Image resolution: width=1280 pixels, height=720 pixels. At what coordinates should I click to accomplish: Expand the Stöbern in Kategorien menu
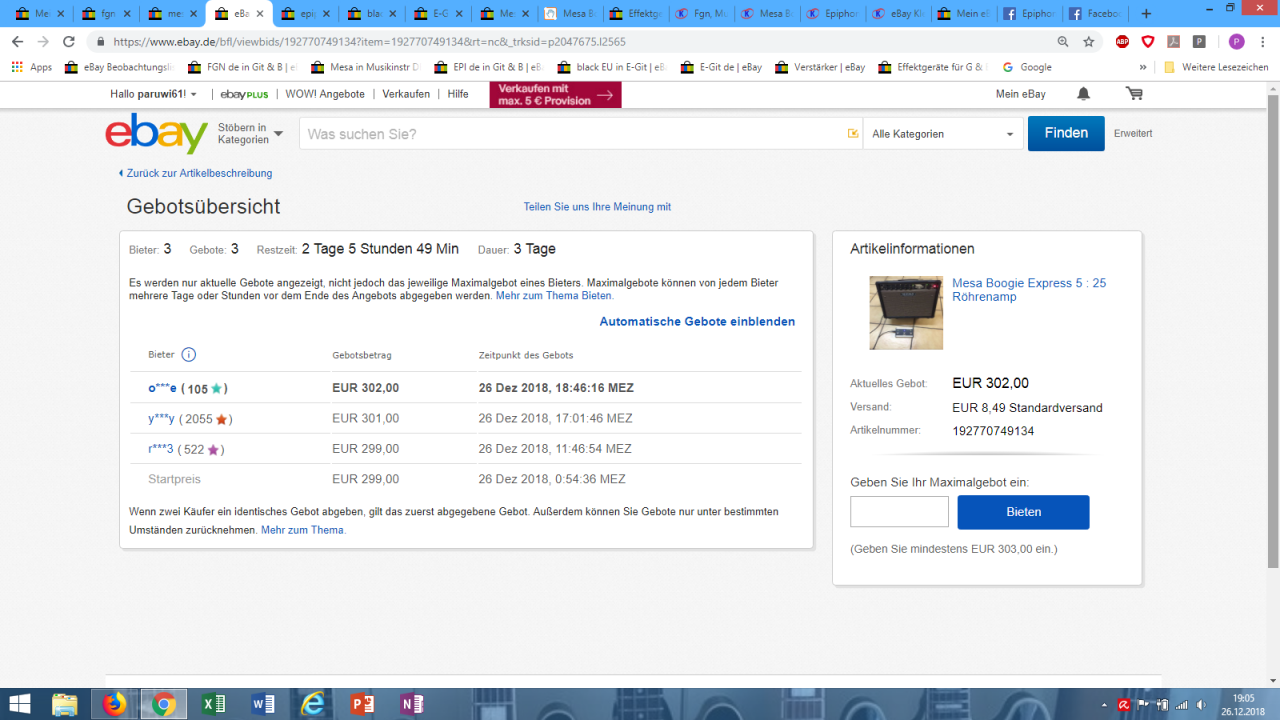pos(250,134)
